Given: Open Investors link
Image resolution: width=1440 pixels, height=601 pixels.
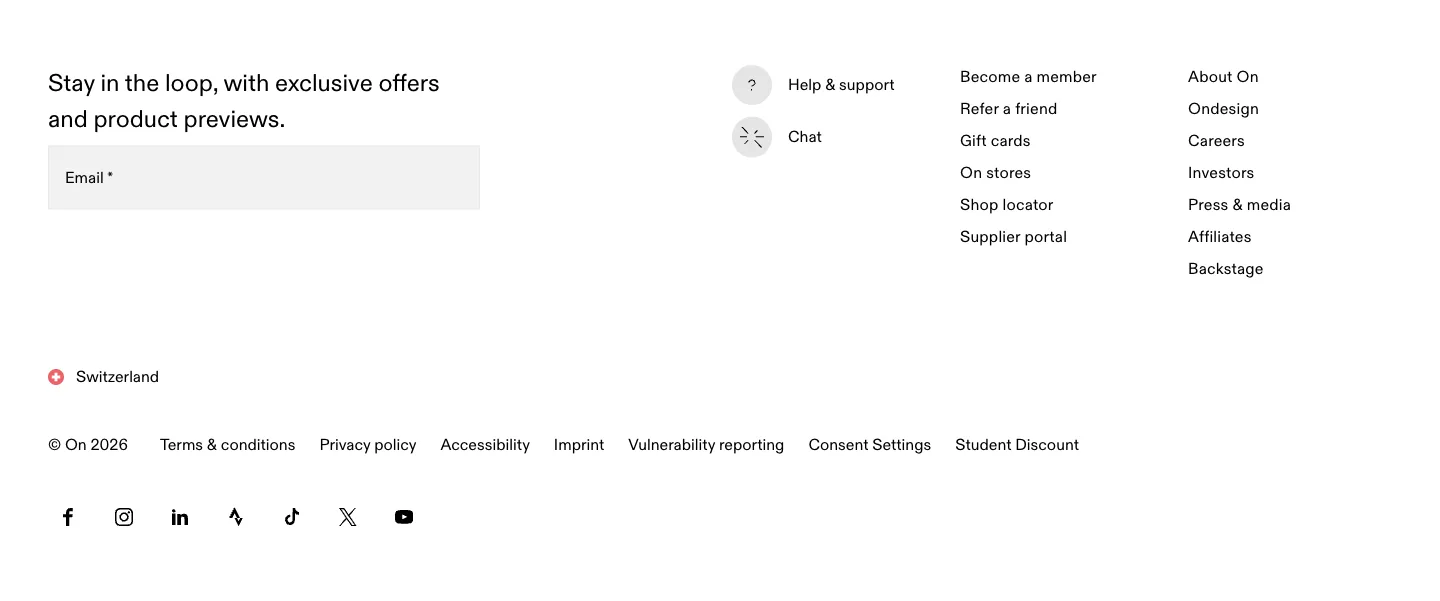Looking at the screenshot, I should [1221, 173].
